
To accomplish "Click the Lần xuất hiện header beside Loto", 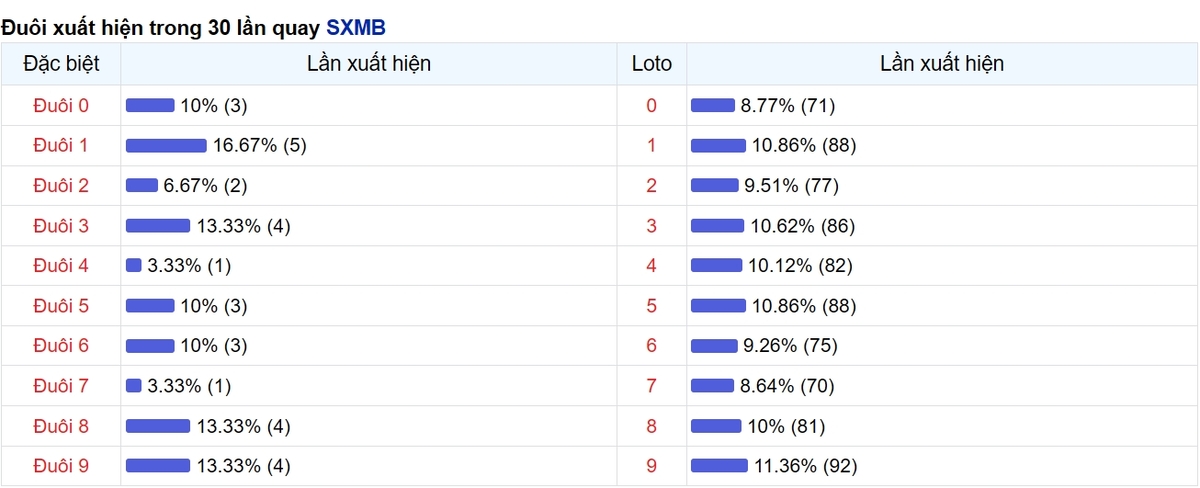I will click(942, 64).
